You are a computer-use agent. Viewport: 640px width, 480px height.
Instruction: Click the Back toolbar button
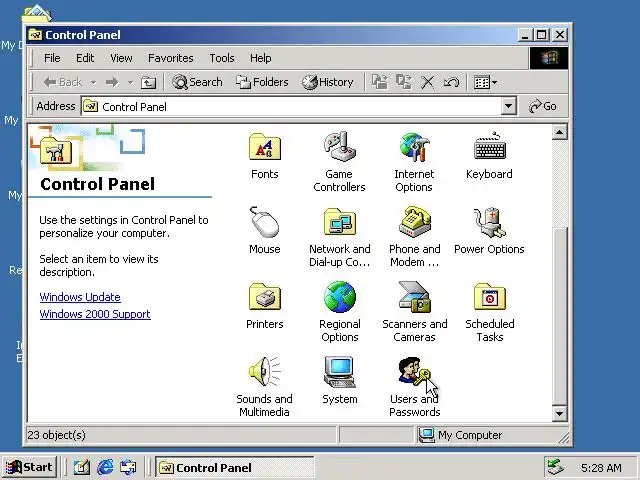(x=63, y=82)
